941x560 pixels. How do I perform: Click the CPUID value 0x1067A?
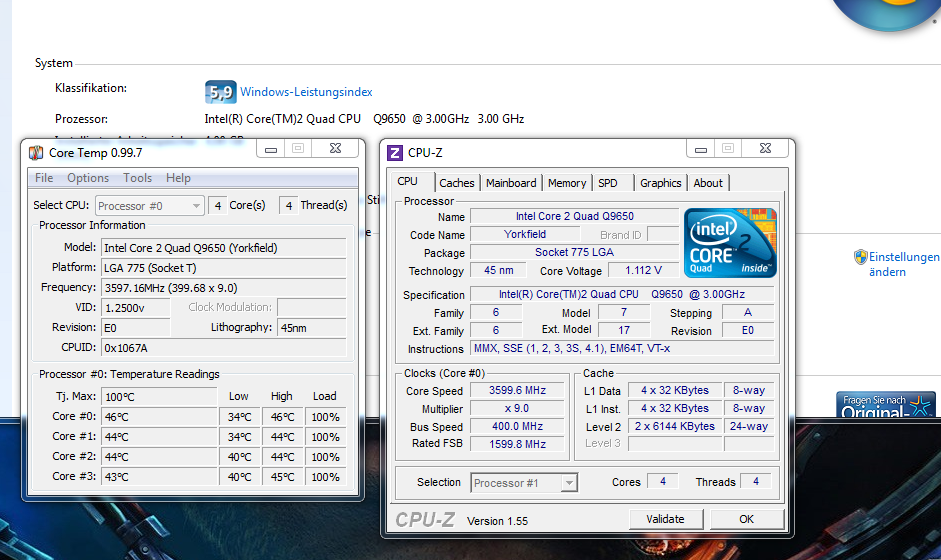click(224, 348)
